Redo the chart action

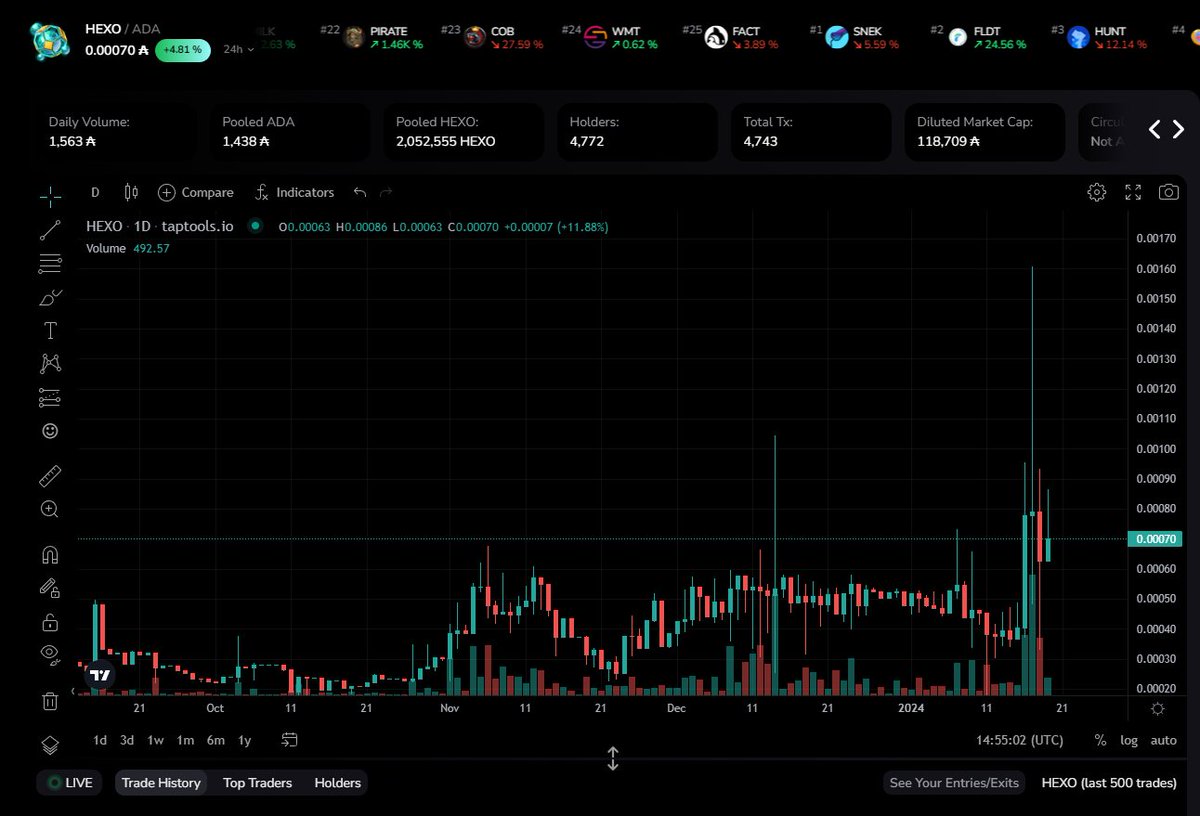(x=387, y=192)
